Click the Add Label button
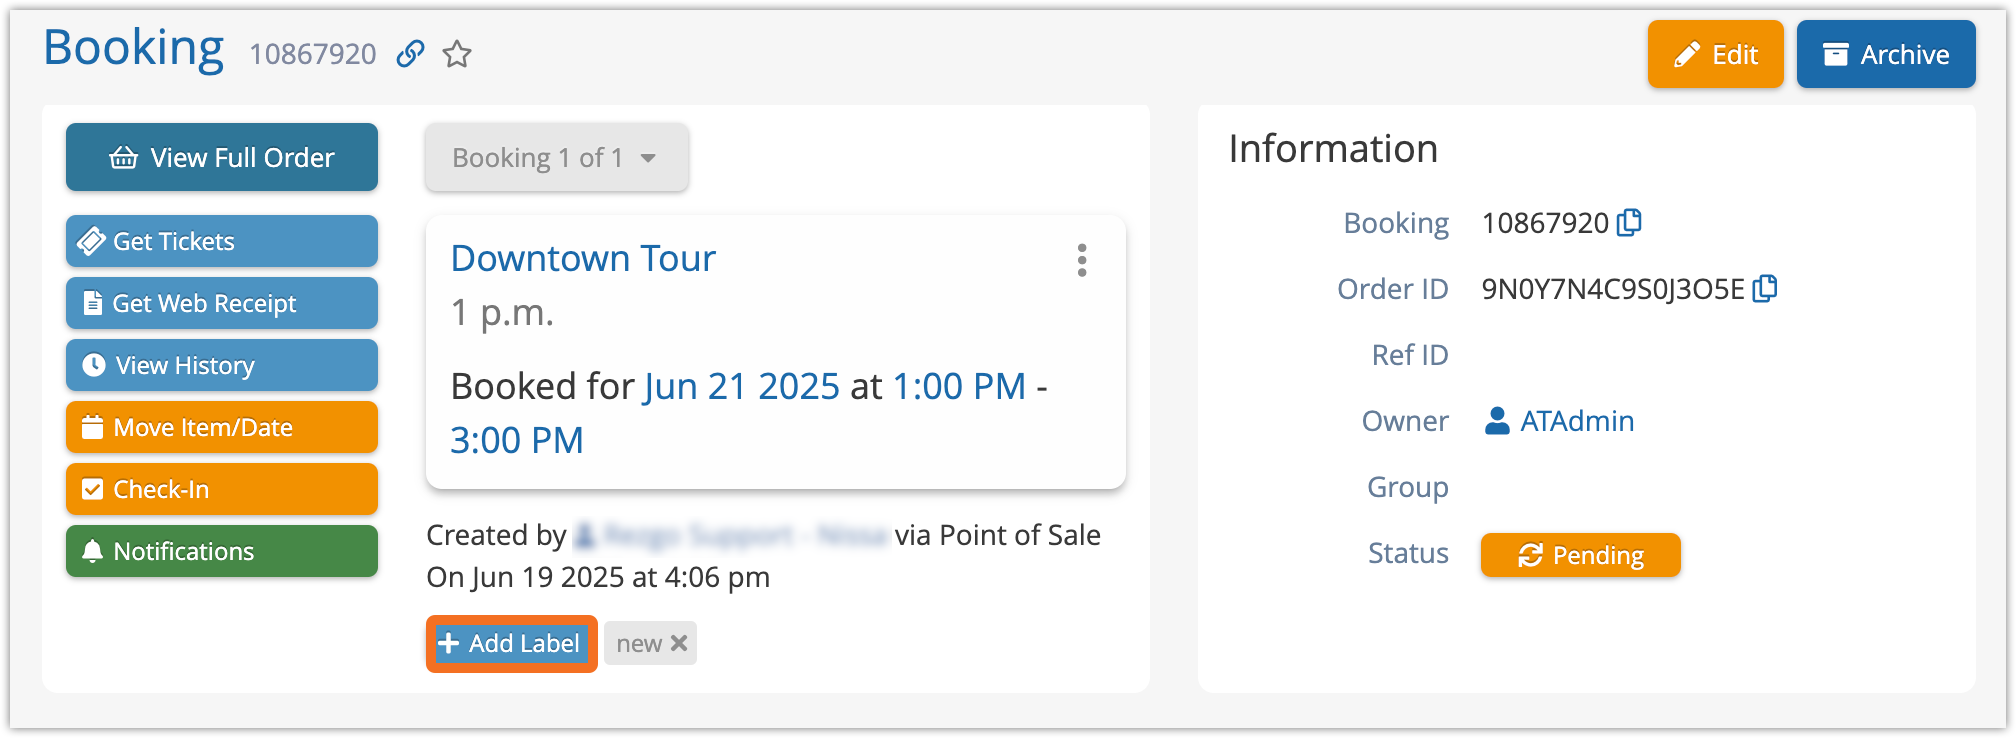Viewport: 2016px width, 738px height. click(x=511, y=643)
